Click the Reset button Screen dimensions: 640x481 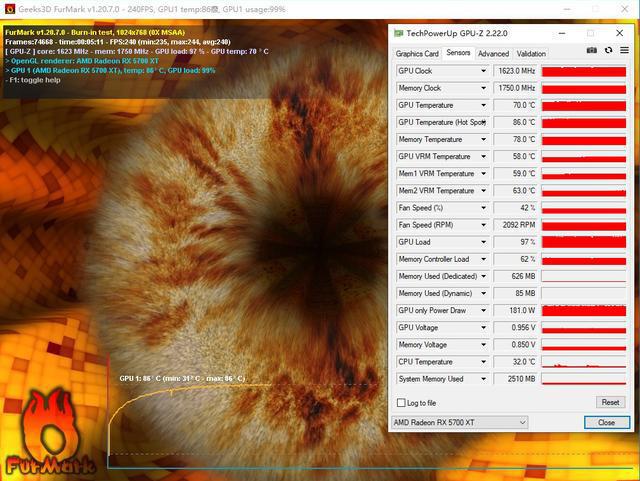pos(610,402)
